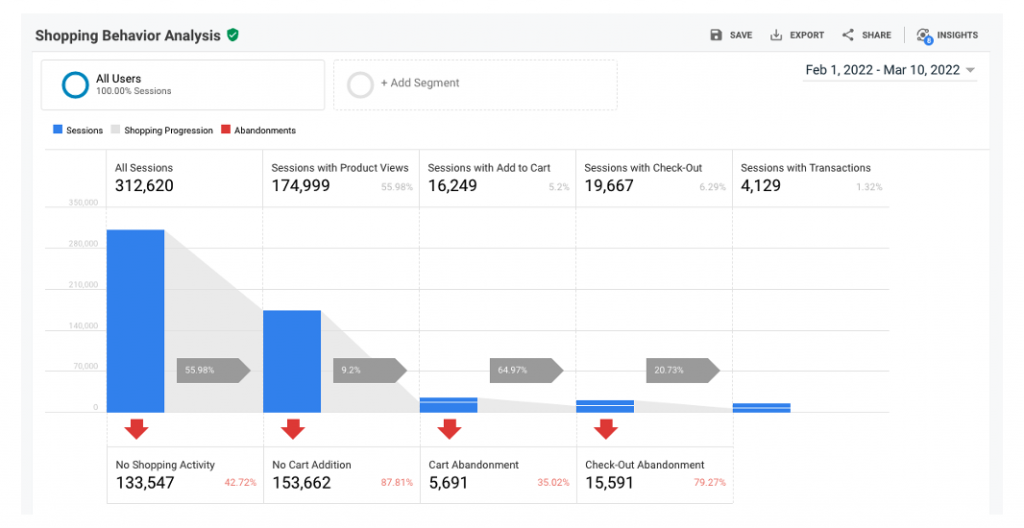Click the Export download icon
This screenshot has width=1024, height=528.
tap(776, 35)
